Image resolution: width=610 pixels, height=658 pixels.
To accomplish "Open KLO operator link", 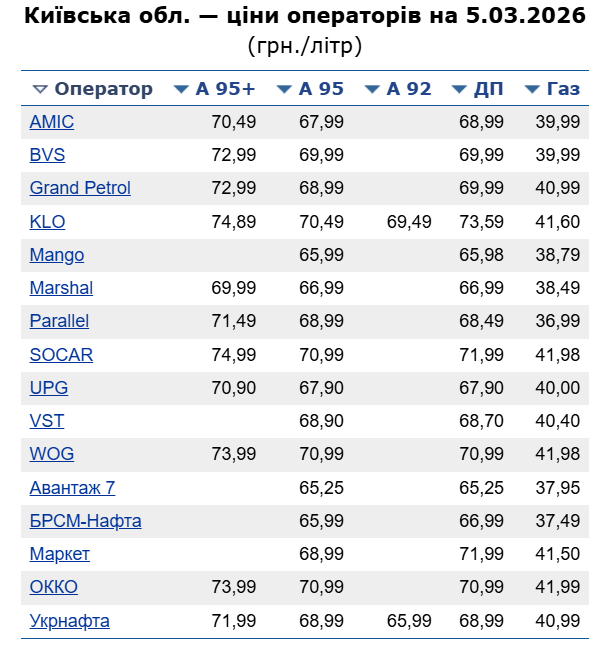I will coord(48,222).
